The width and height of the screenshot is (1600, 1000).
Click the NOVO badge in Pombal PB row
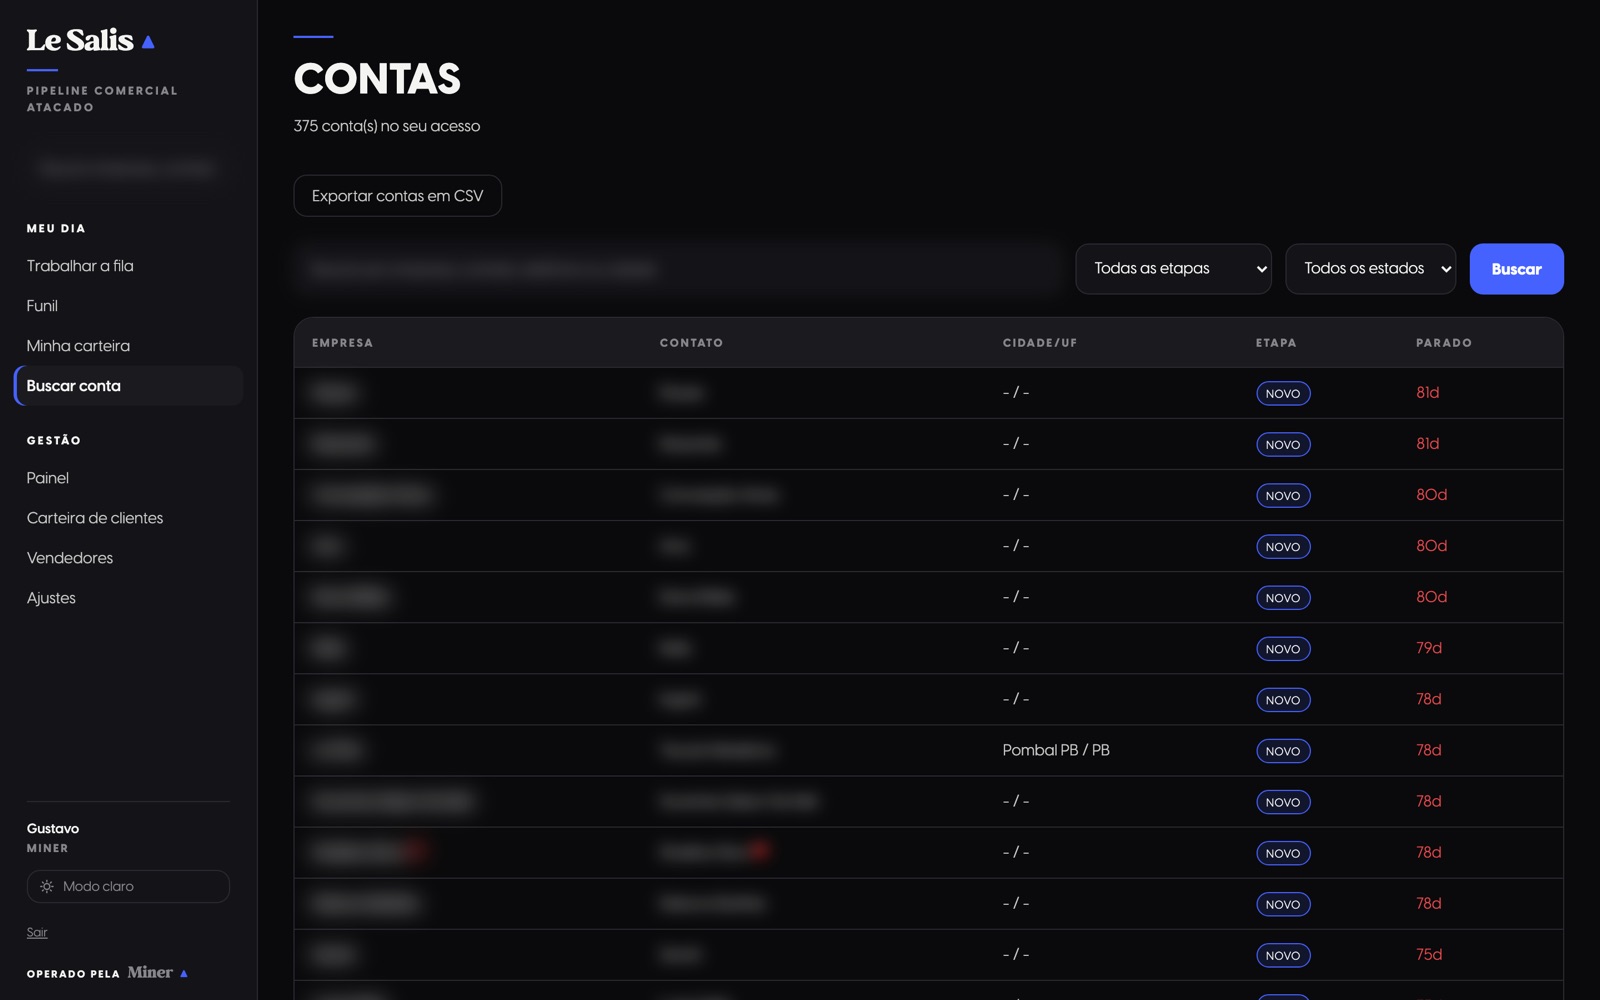(x=1283, y=751)
